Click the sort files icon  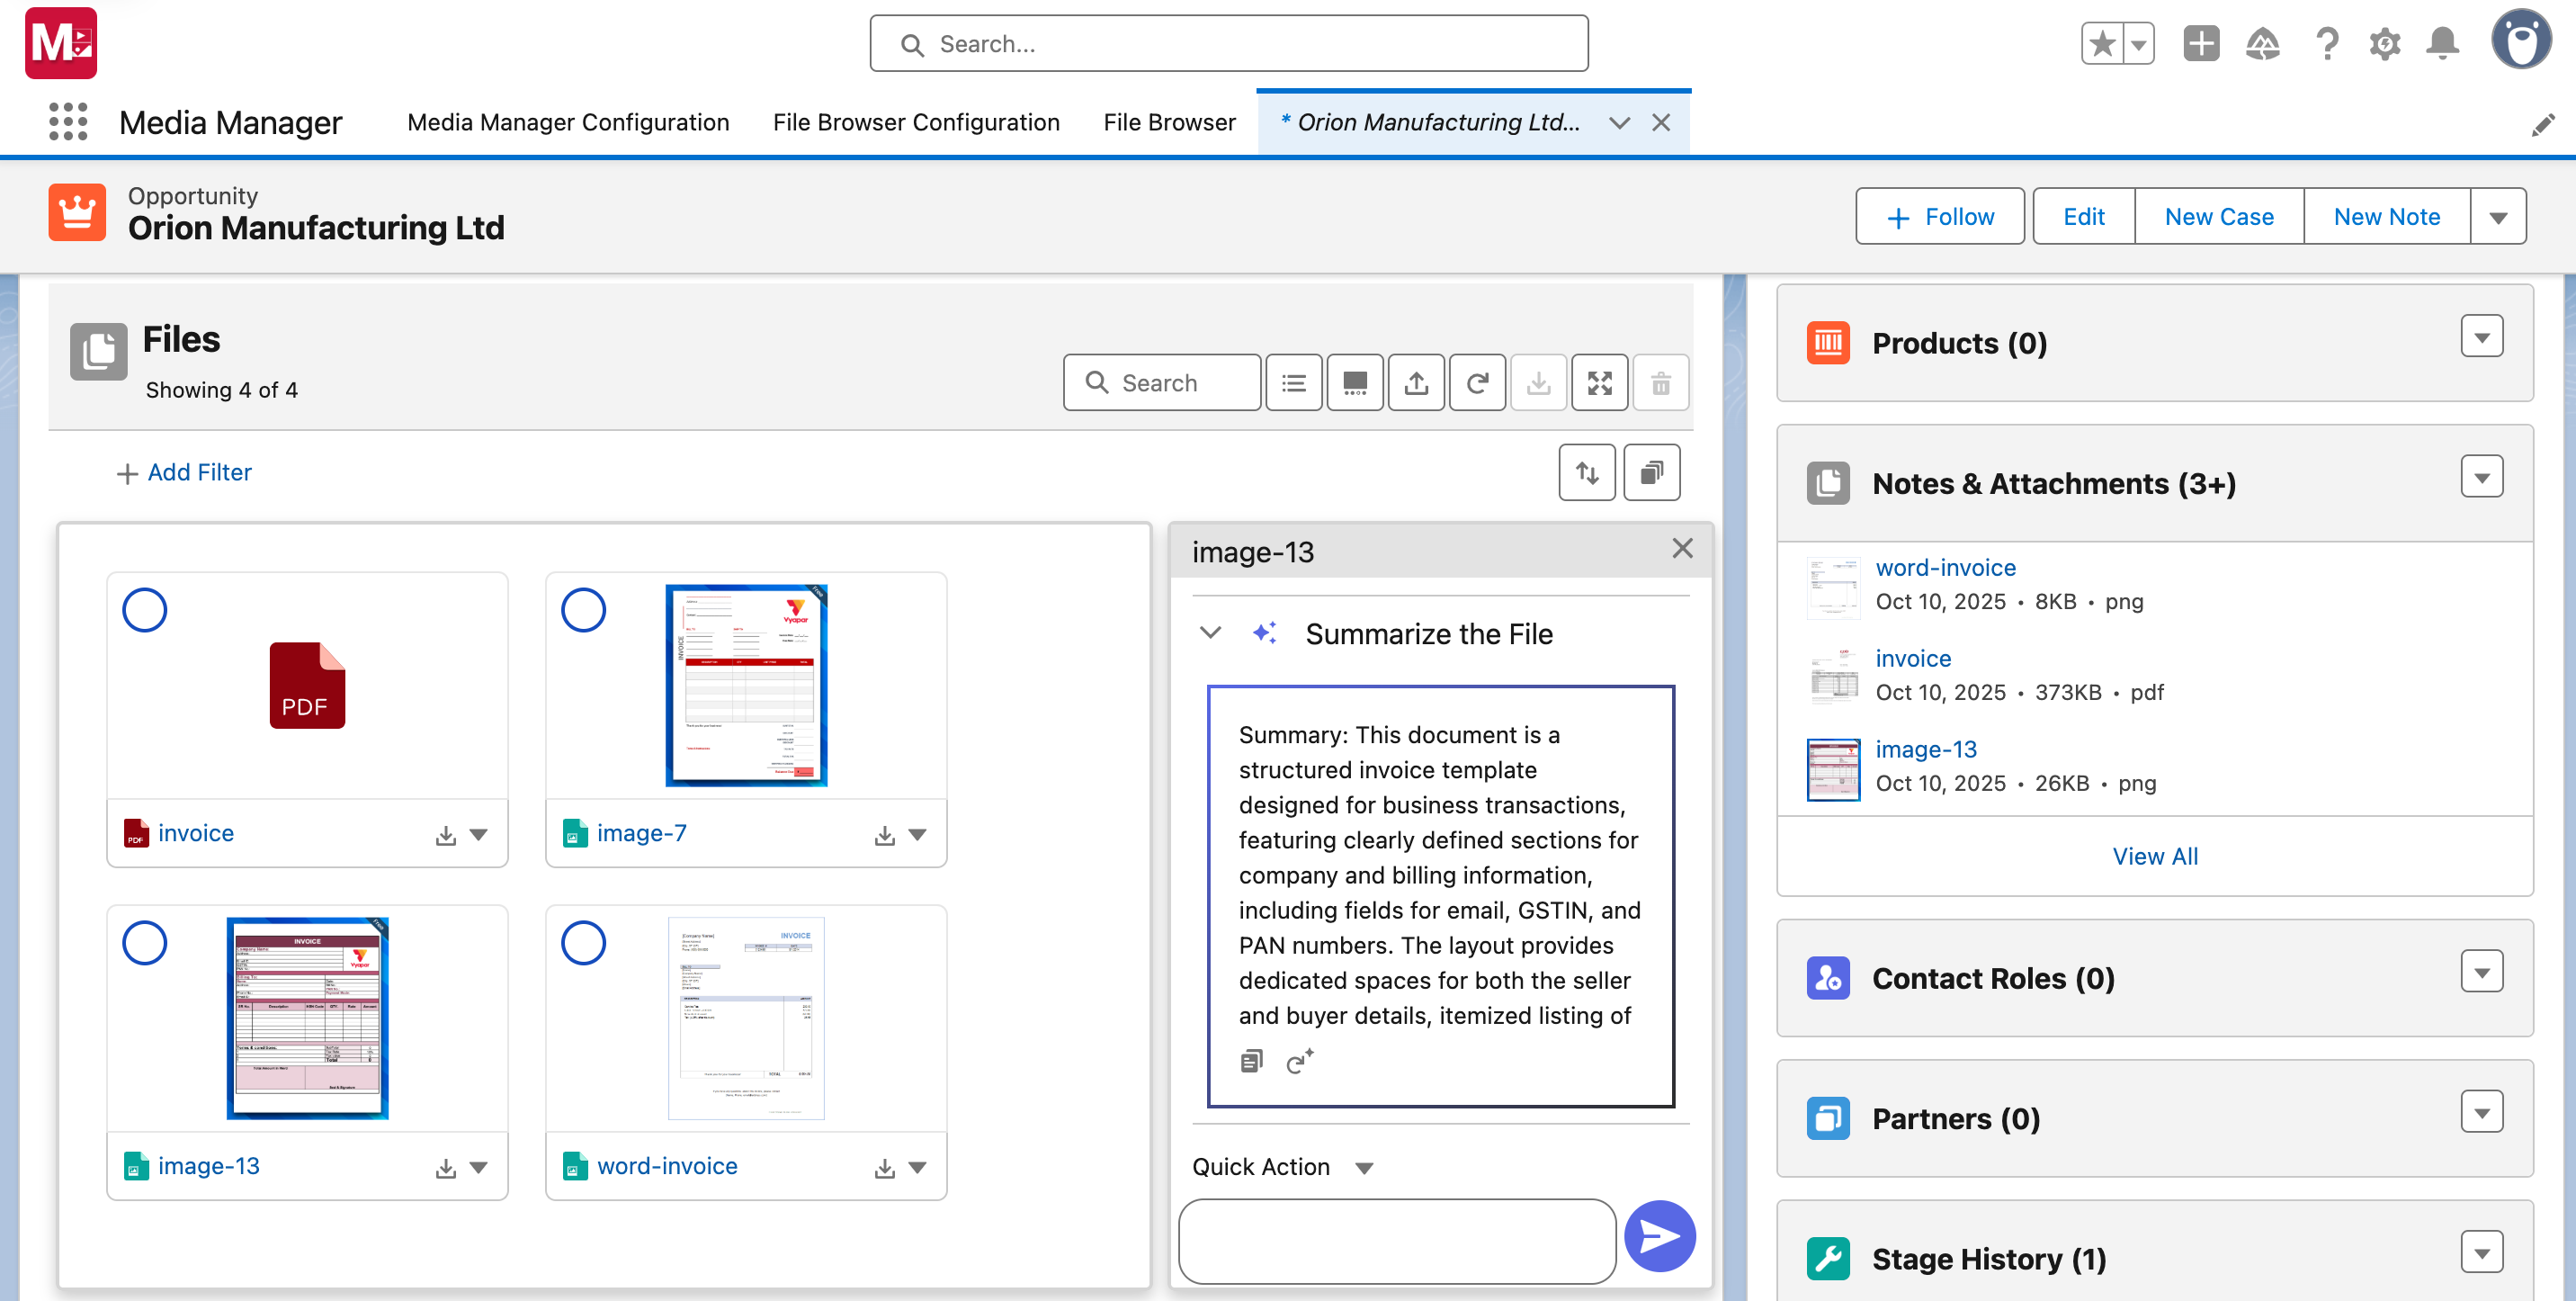pos(1586,472)
